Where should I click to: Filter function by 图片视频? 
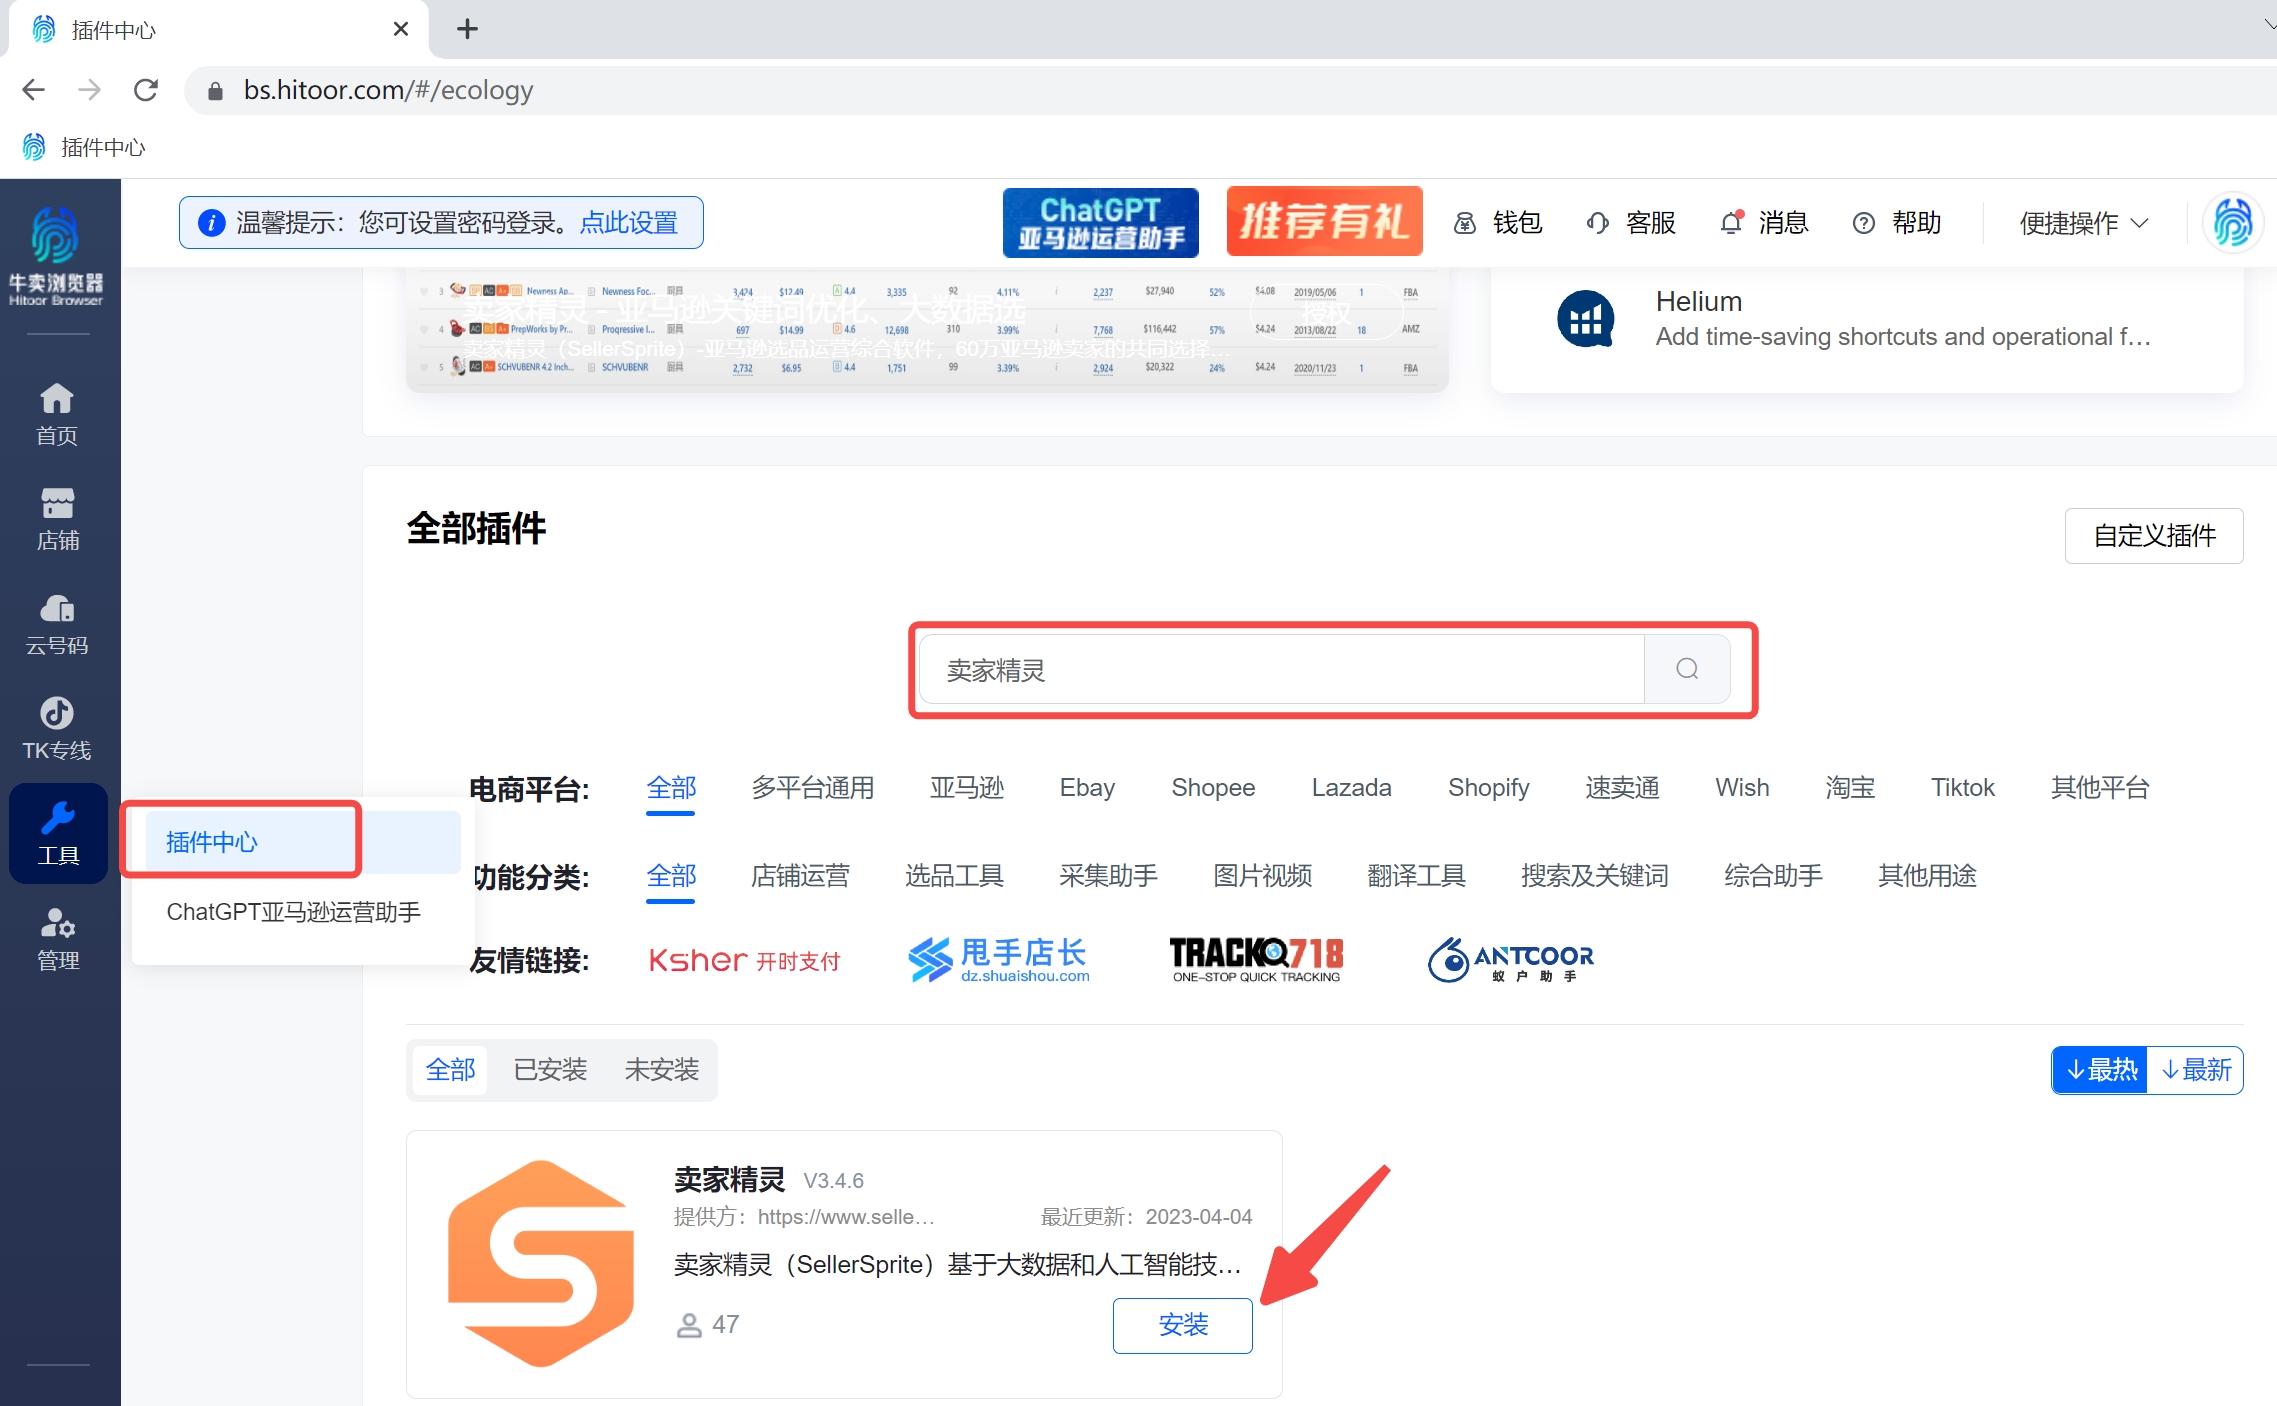pos(1262,876)
